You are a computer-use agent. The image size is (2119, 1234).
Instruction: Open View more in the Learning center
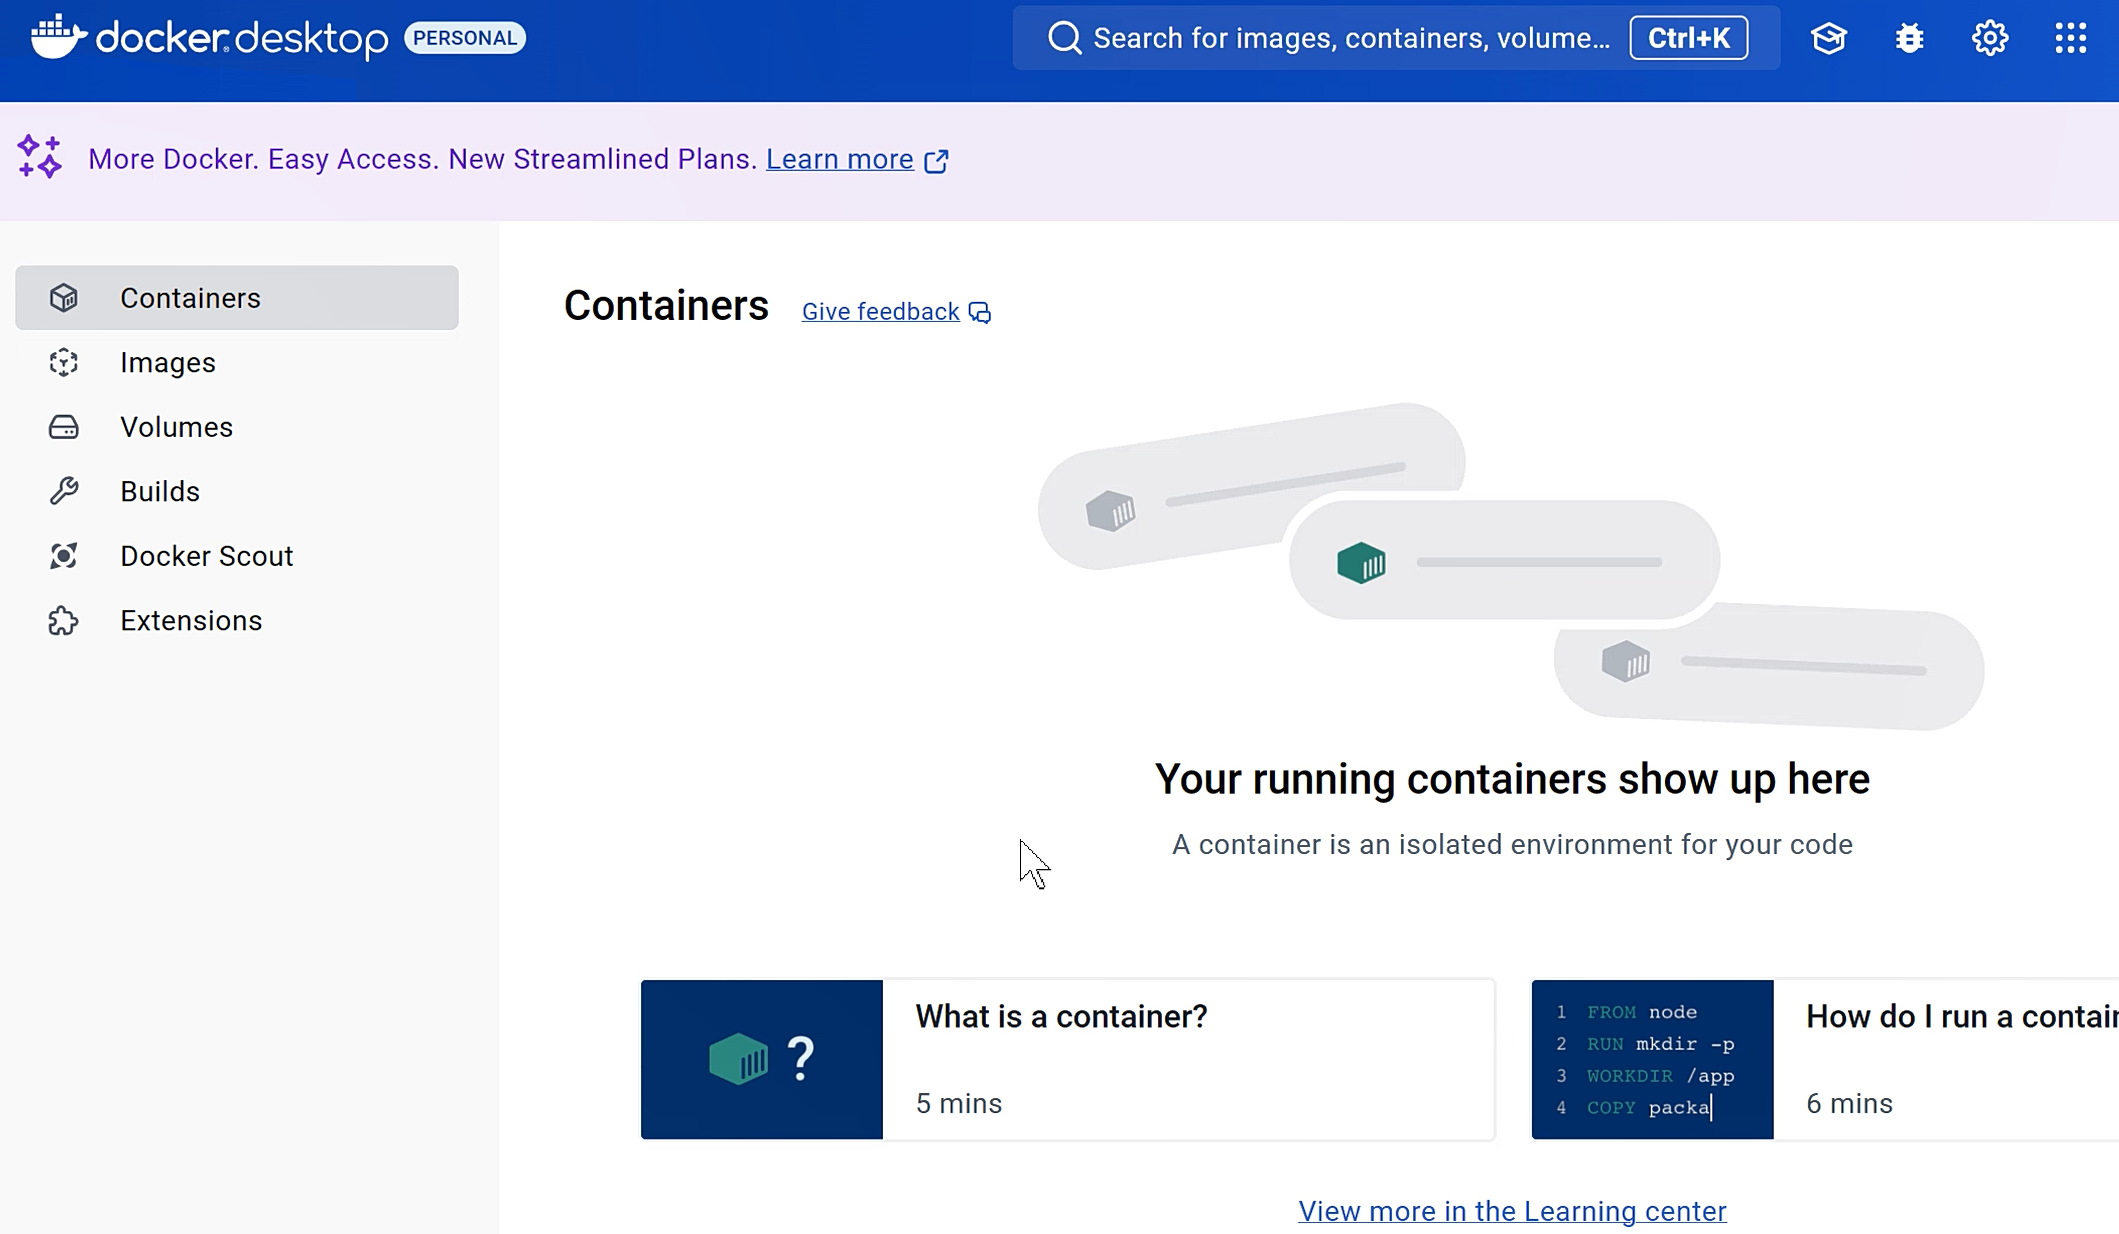[1512, 1211]
